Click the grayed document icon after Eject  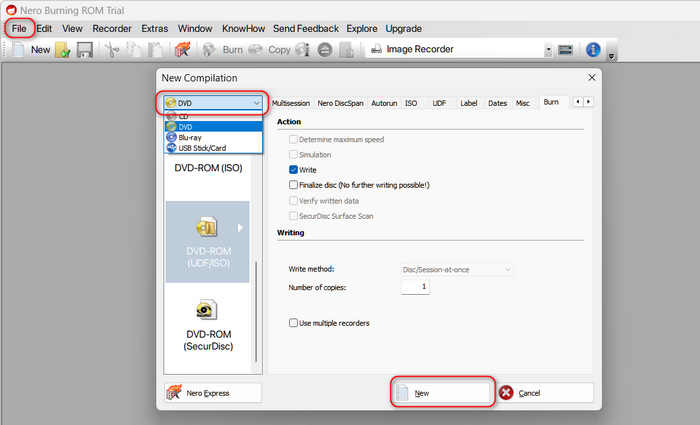[346, 50]
